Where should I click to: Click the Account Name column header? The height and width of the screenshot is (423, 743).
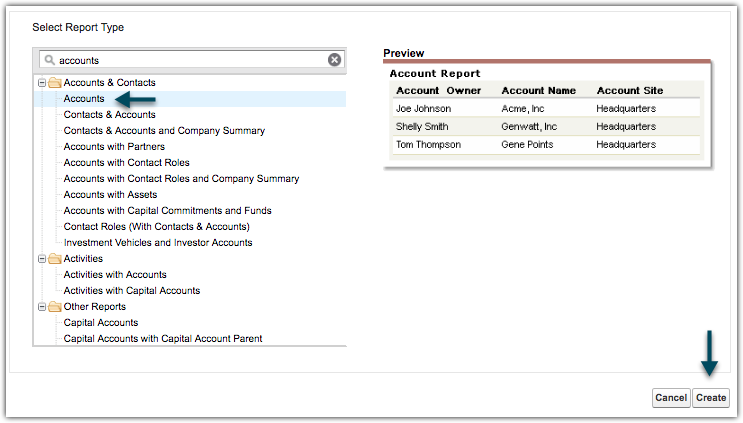coord(539,90)
